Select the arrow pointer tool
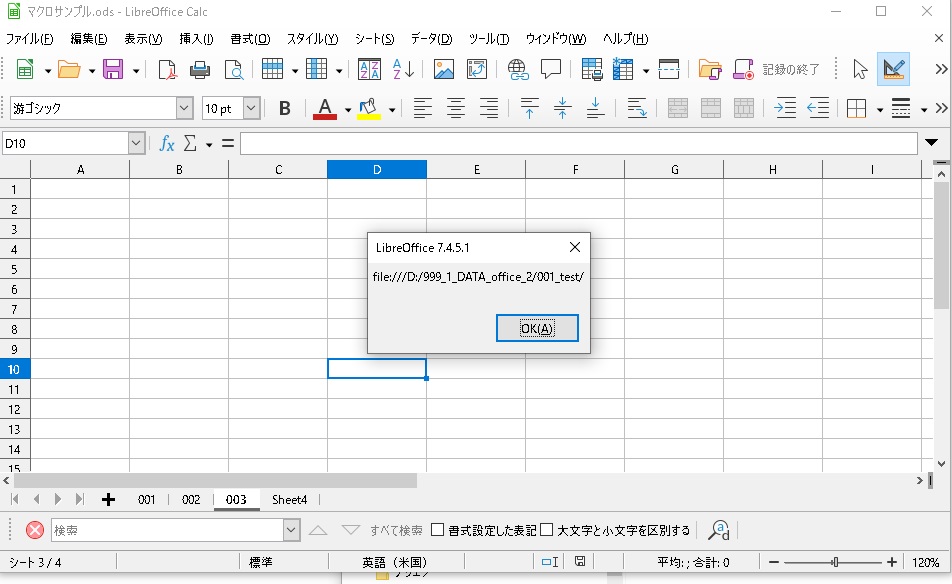 [x=860, y=69]
